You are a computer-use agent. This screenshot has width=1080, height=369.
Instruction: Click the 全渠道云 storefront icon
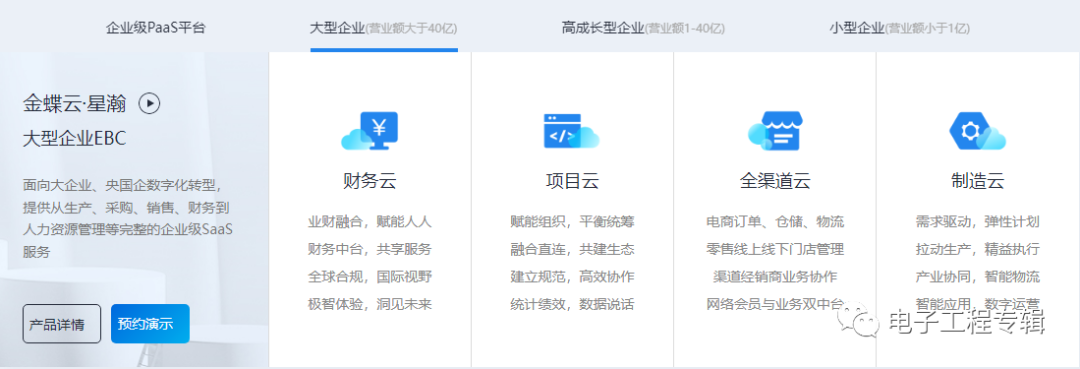(775, 131)
